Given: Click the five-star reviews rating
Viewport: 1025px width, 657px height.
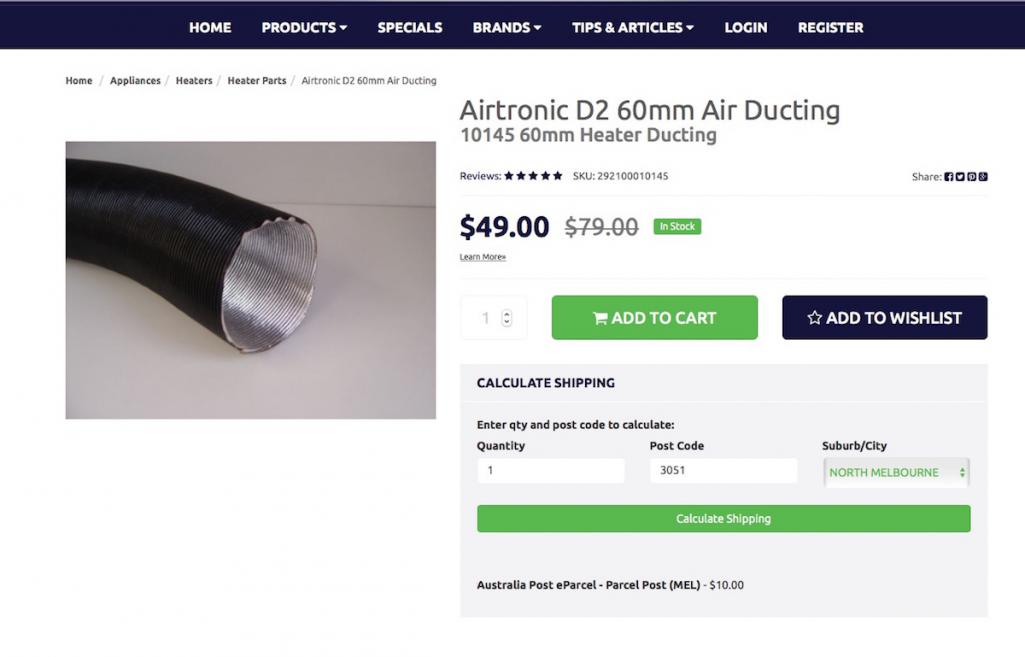Looking at the screenshot, I should click(x=533, y=176).
